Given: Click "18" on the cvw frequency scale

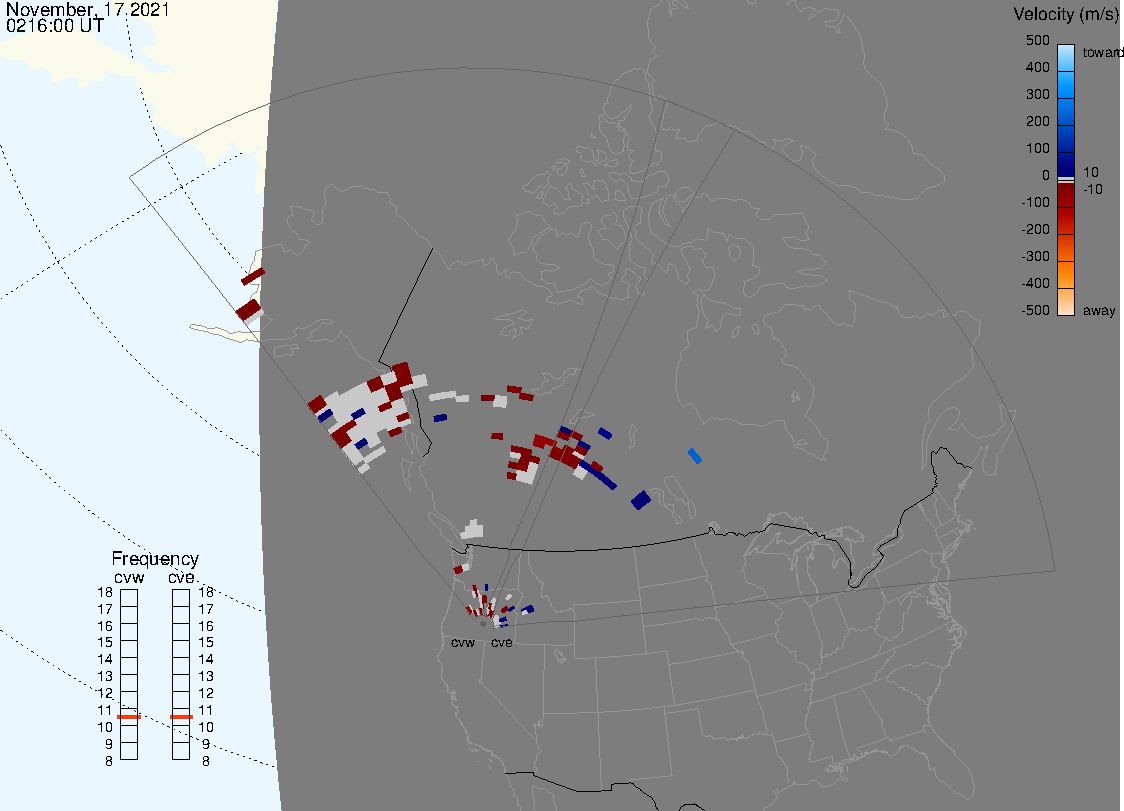Looking at the screenshot, I should click(x=105, y=592).
